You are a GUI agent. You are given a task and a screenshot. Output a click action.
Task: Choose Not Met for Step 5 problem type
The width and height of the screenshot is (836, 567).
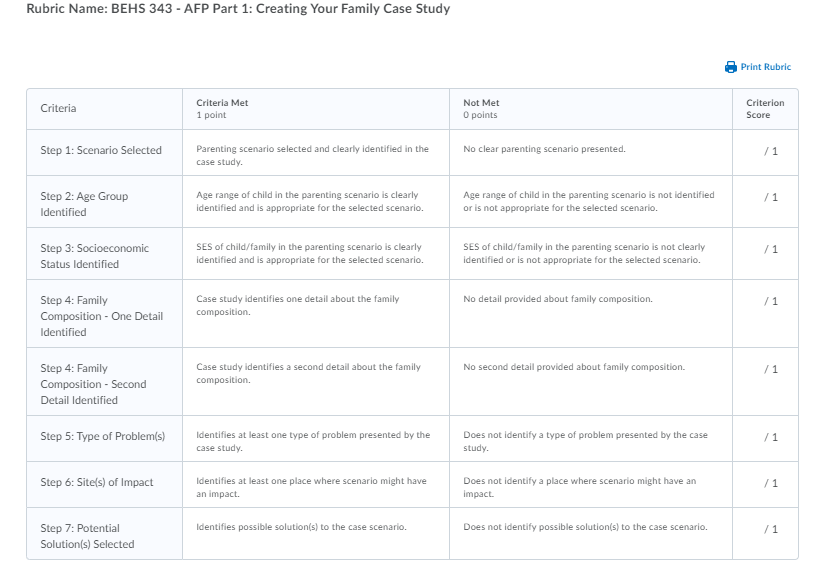pyautogui.click(x=591, y=438)
